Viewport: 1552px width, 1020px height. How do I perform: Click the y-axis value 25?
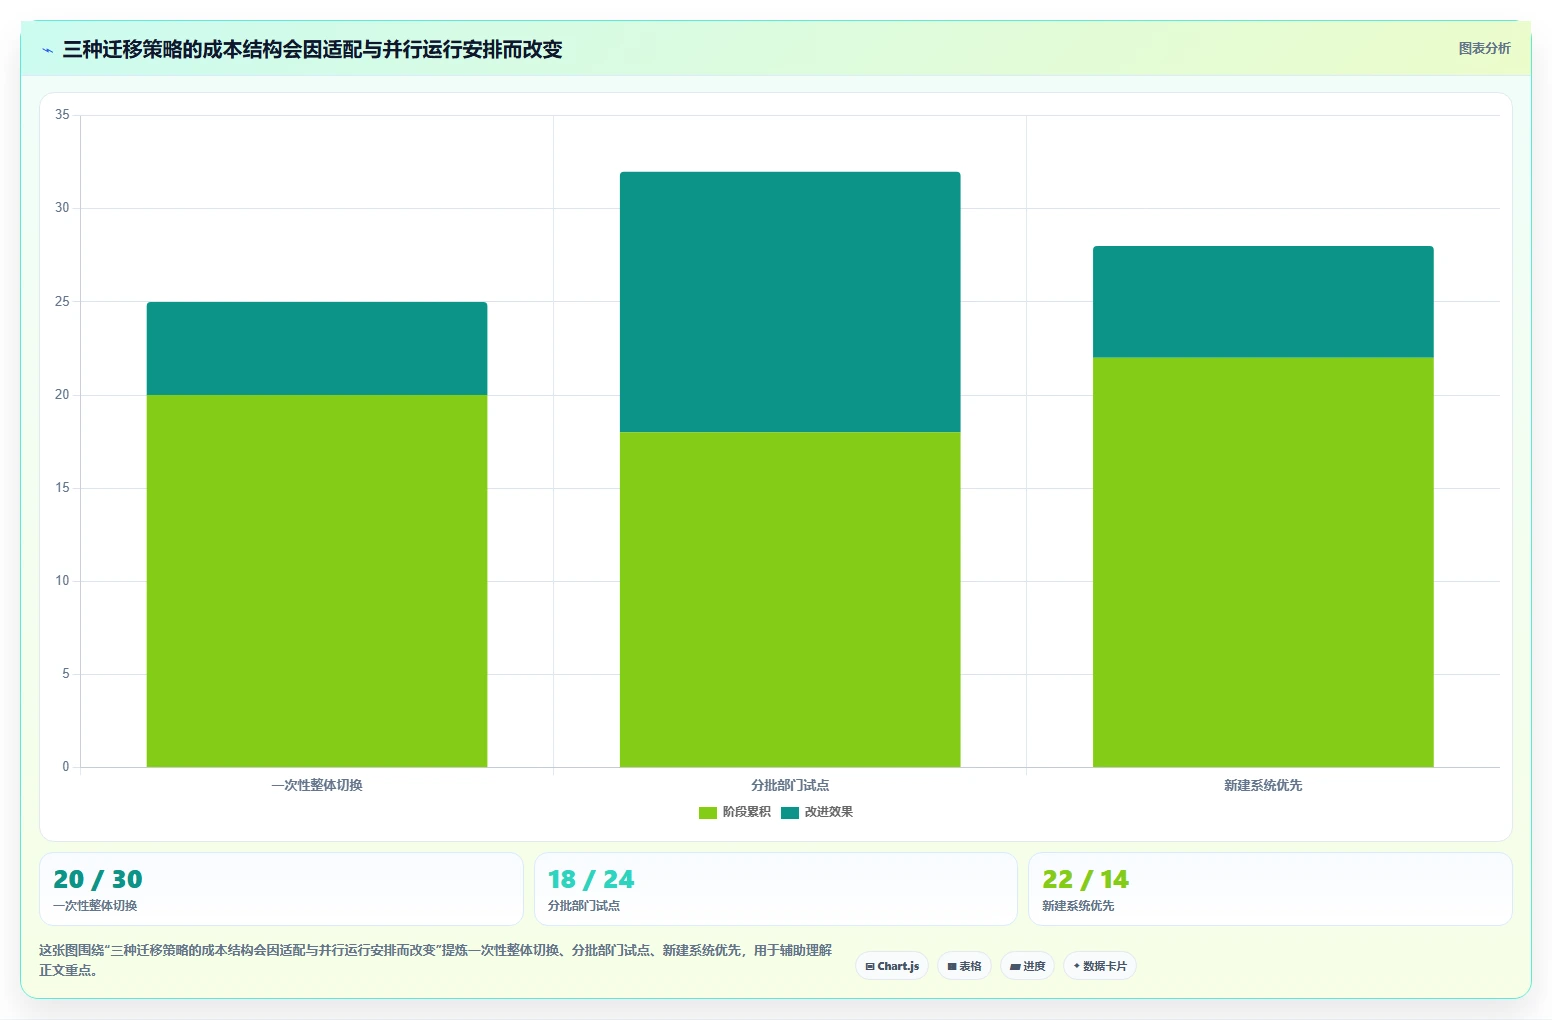tap(62, 301)
